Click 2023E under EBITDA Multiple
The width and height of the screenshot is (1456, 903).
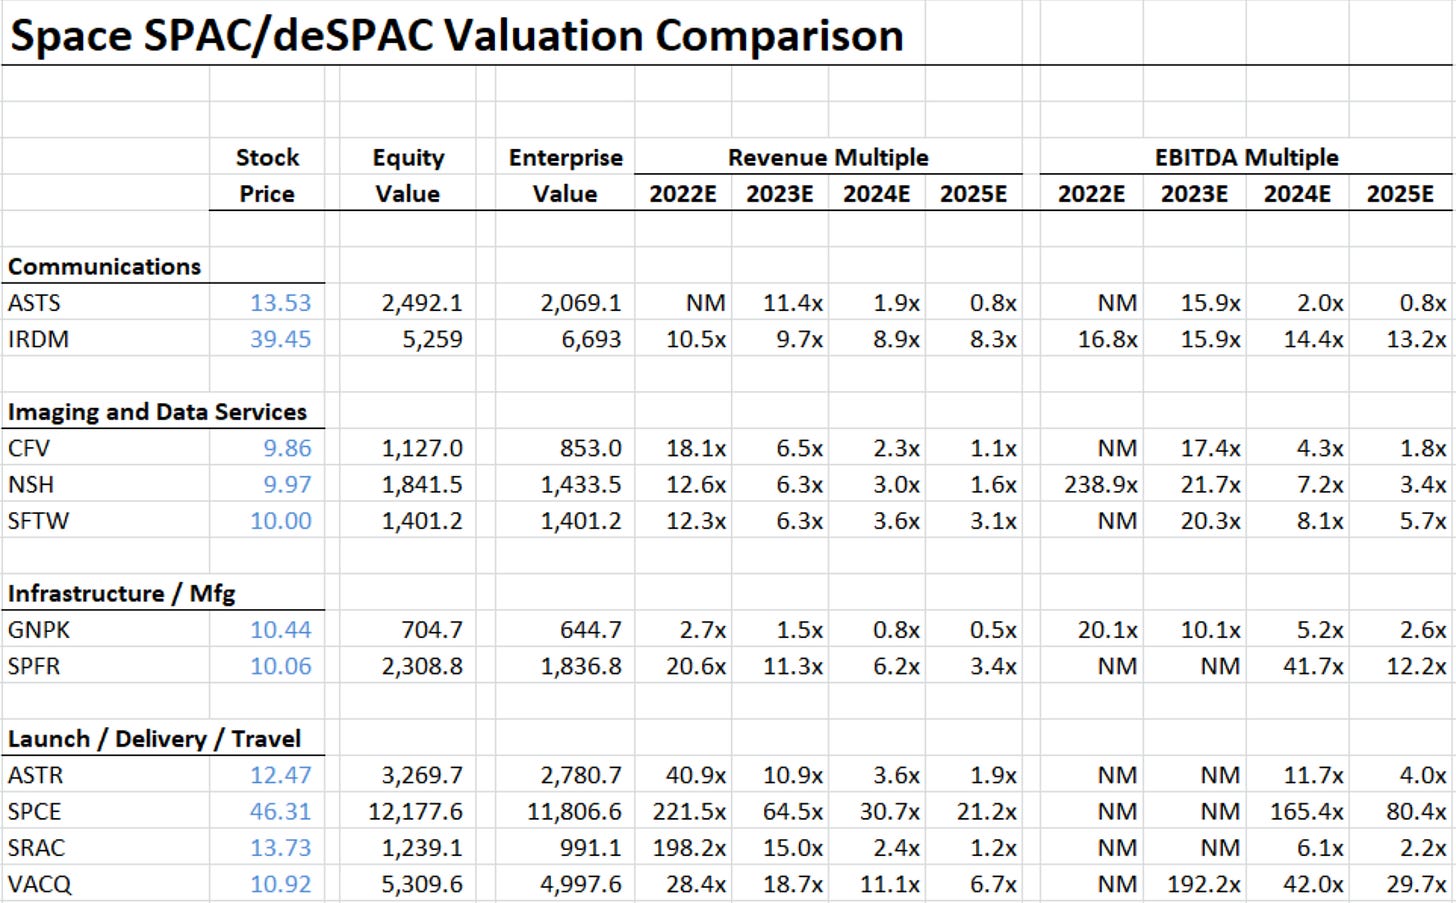(1194, 194)
